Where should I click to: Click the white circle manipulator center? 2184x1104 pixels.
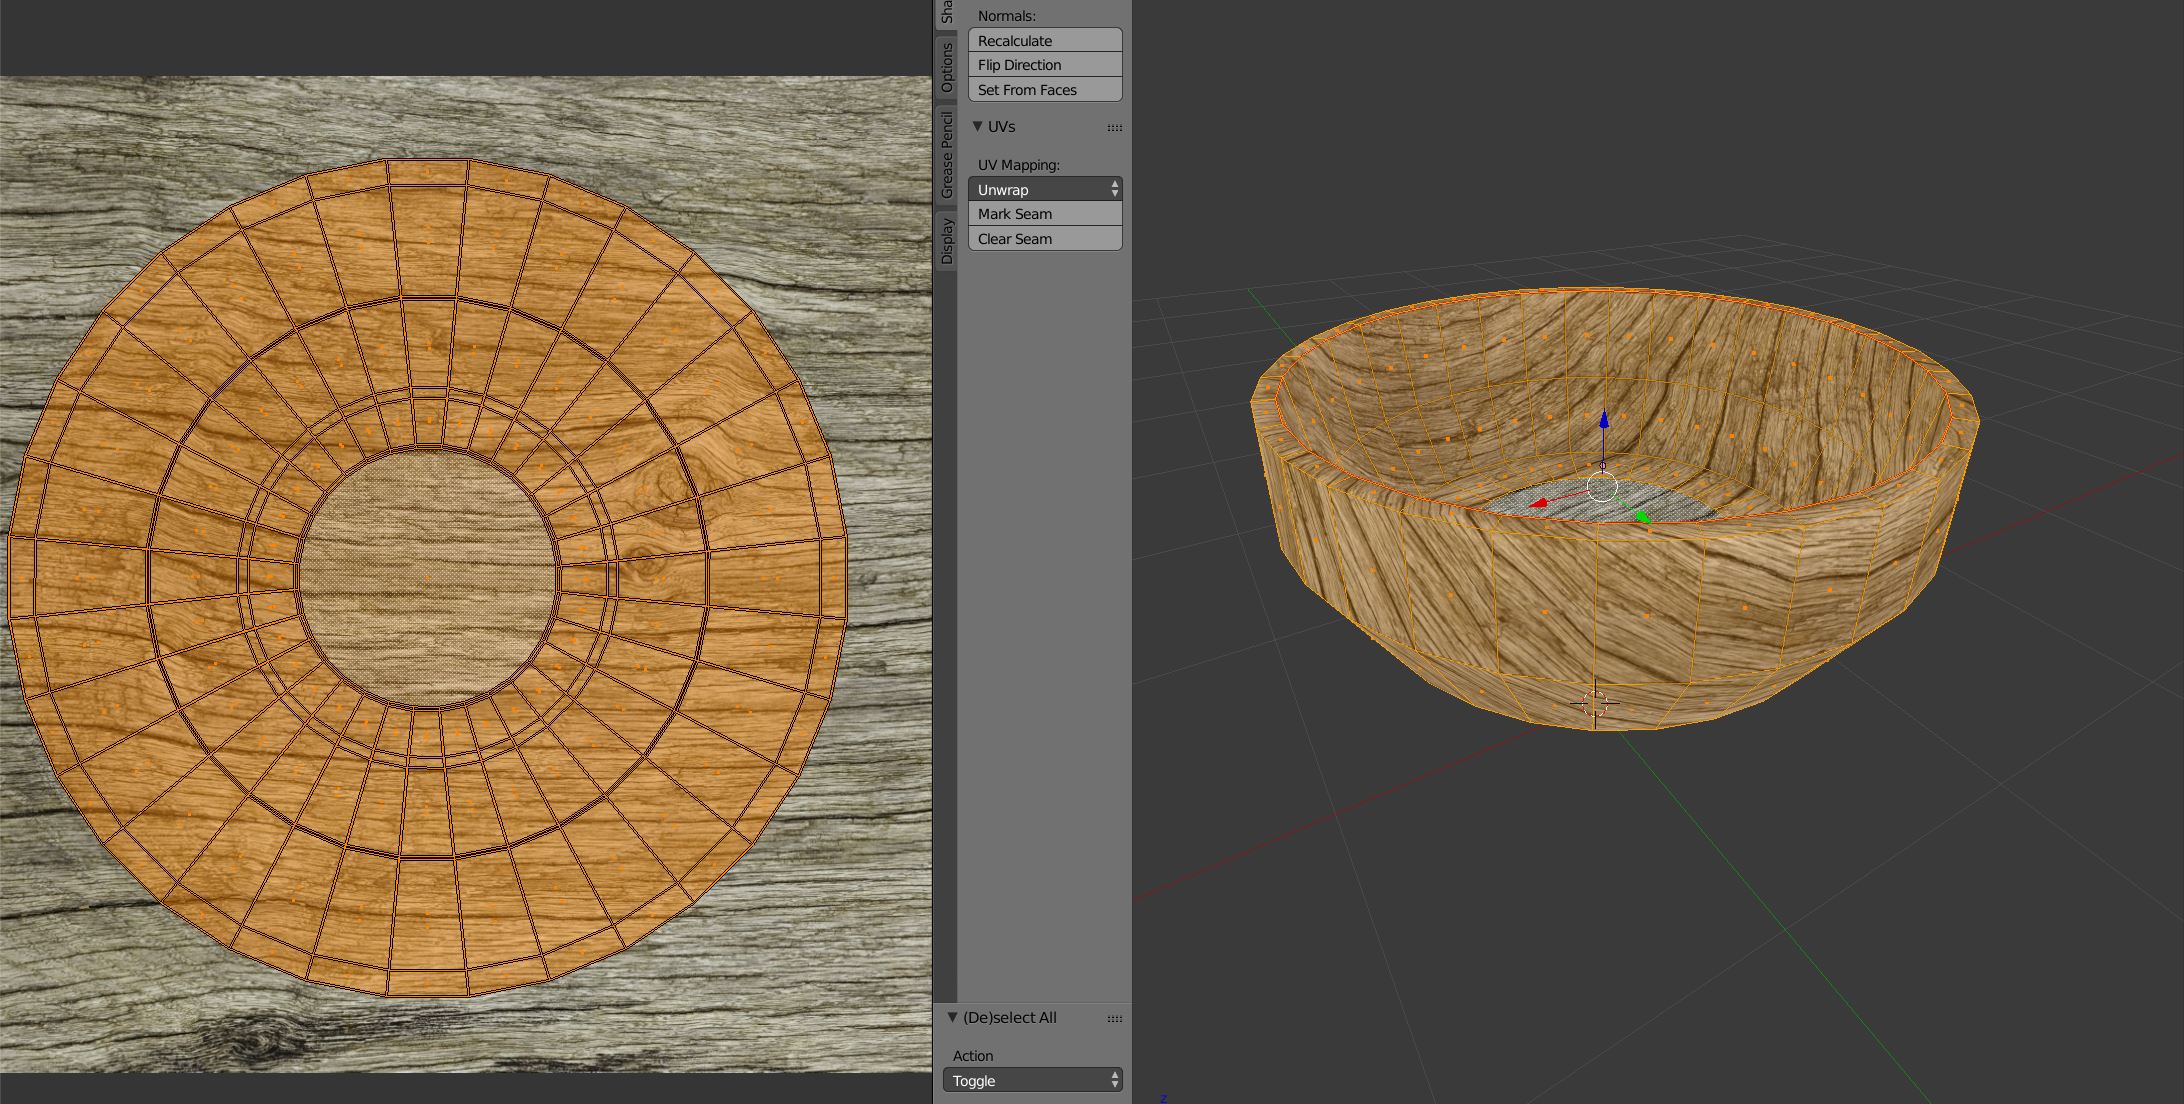1602,488
